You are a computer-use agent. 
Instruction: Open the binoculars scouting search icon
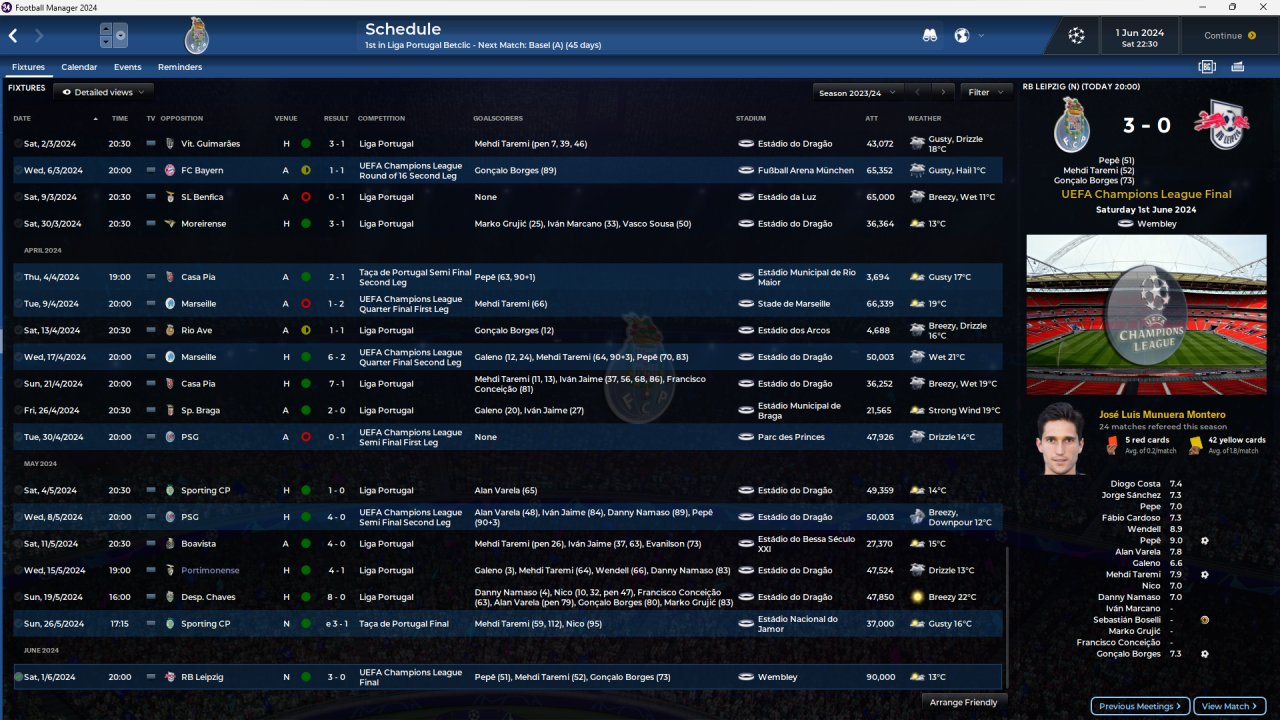pyautogui.click(x=930, y=36)
